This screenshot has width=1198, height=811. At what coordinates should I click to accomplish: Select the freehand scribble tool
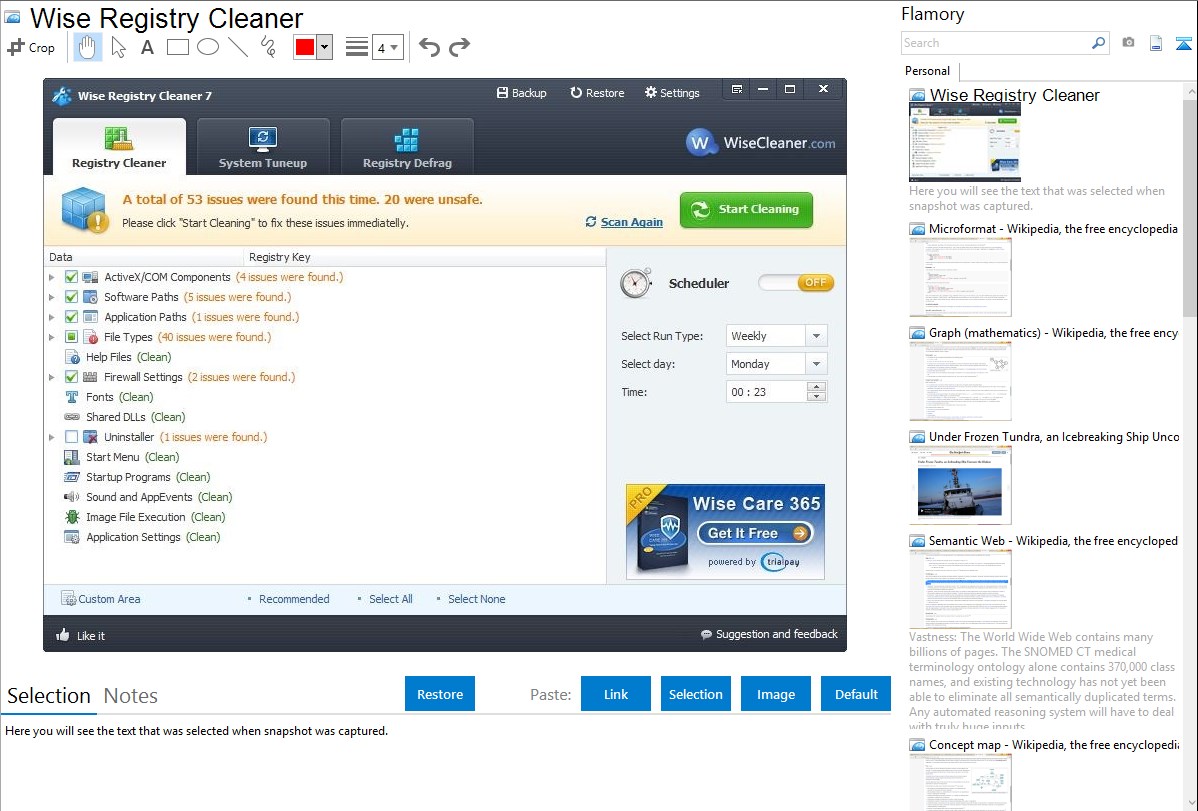pyautogui.click(x=268, y=47)
